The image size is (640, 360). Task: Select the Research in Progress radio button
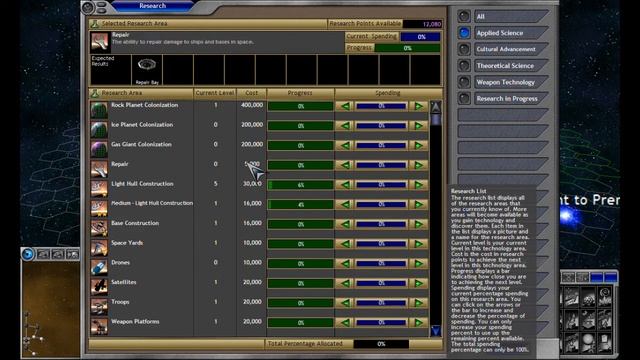tap(464, 98)
